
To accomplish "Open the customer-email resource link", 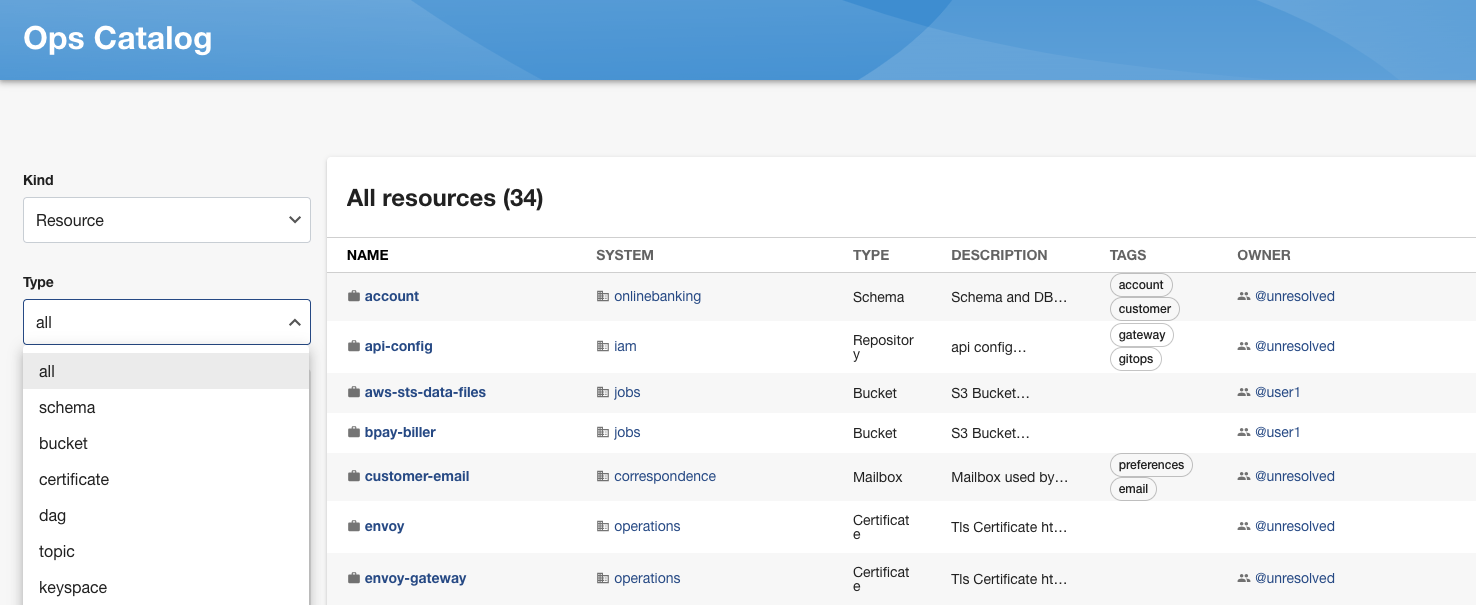I will 417,476.
